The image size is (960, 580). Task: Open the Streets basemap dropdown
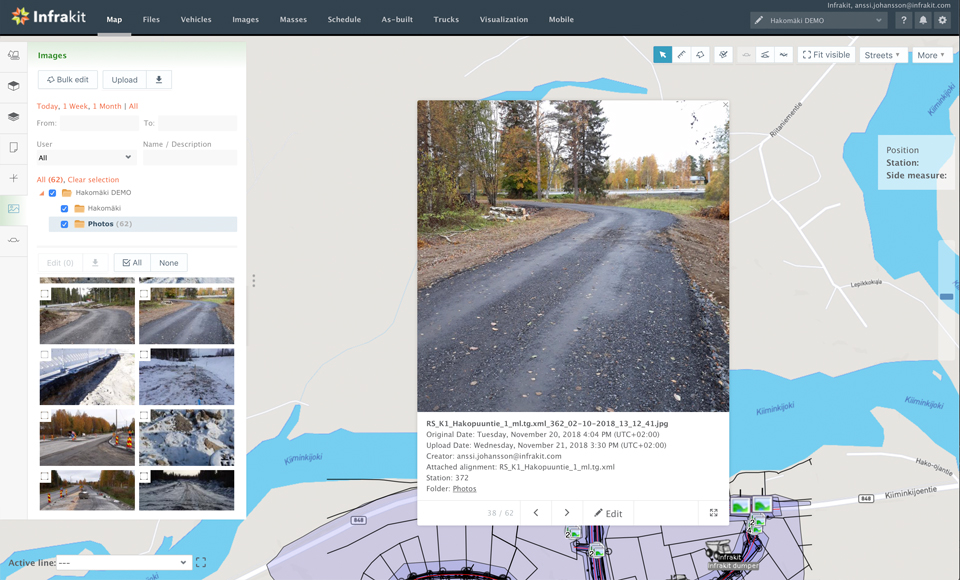(882, 55)
